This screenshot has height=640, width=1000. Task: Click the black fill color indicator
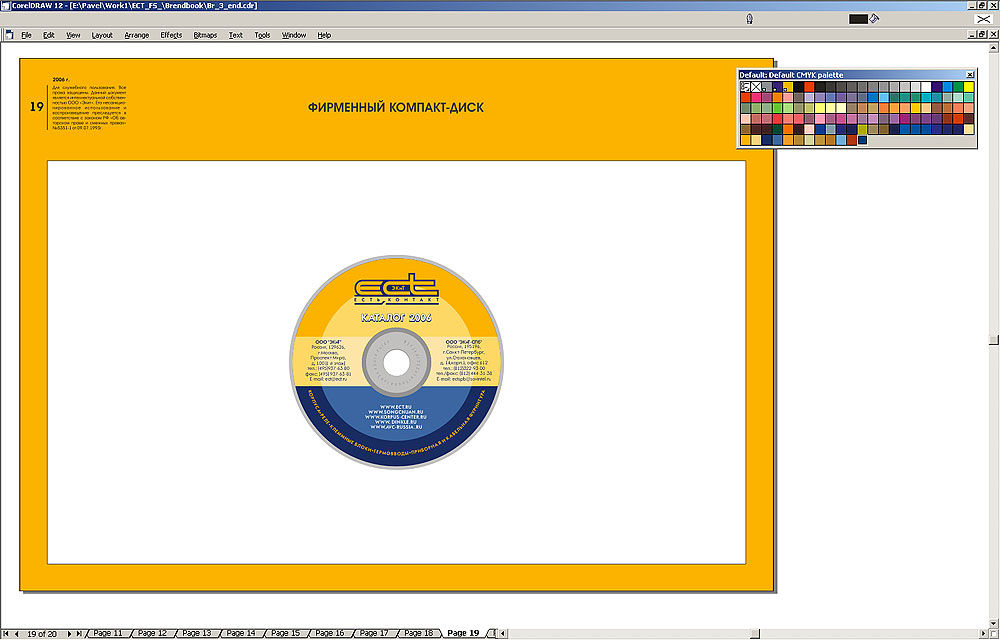click(858, 19)
